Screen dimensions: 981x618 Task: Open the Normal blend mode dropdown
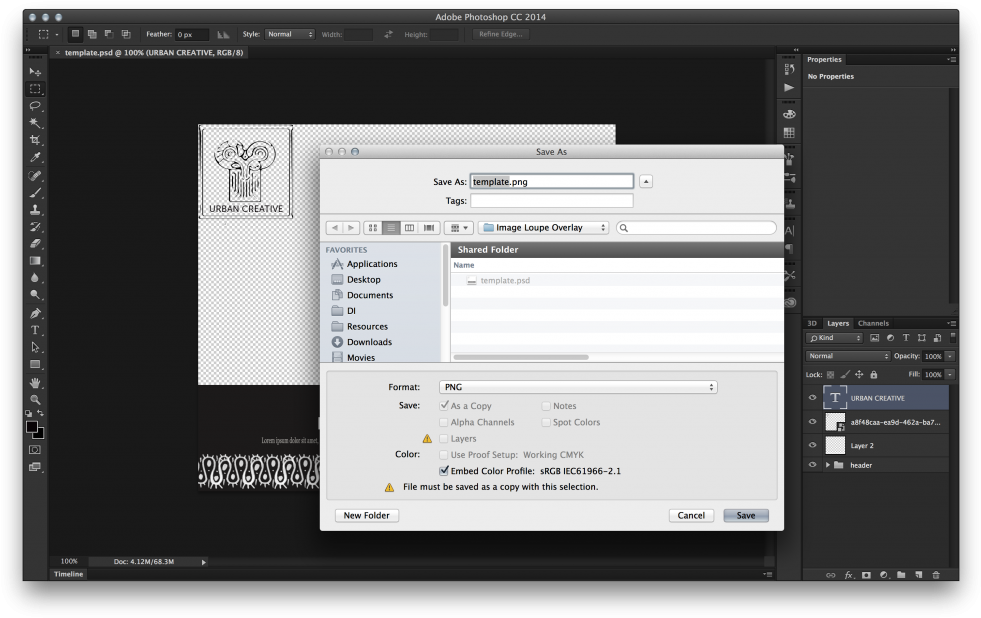tap(846, 355)
